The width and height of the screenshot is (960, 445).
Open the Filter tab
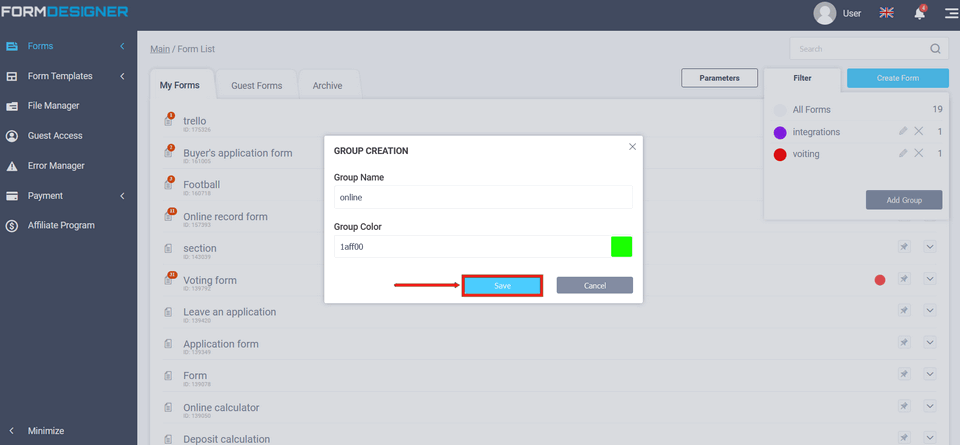click(802, 78)
